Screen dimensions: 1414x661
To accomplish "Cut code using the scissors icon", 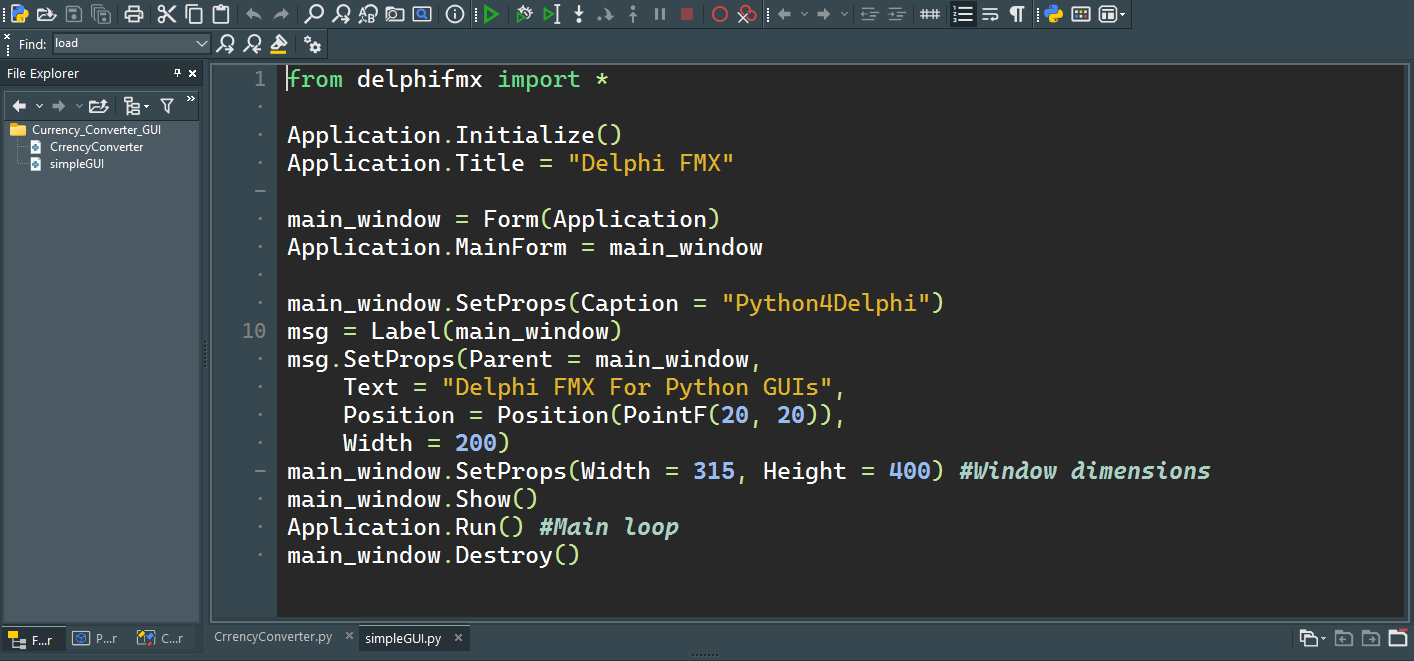I will (x=167, y=14).
